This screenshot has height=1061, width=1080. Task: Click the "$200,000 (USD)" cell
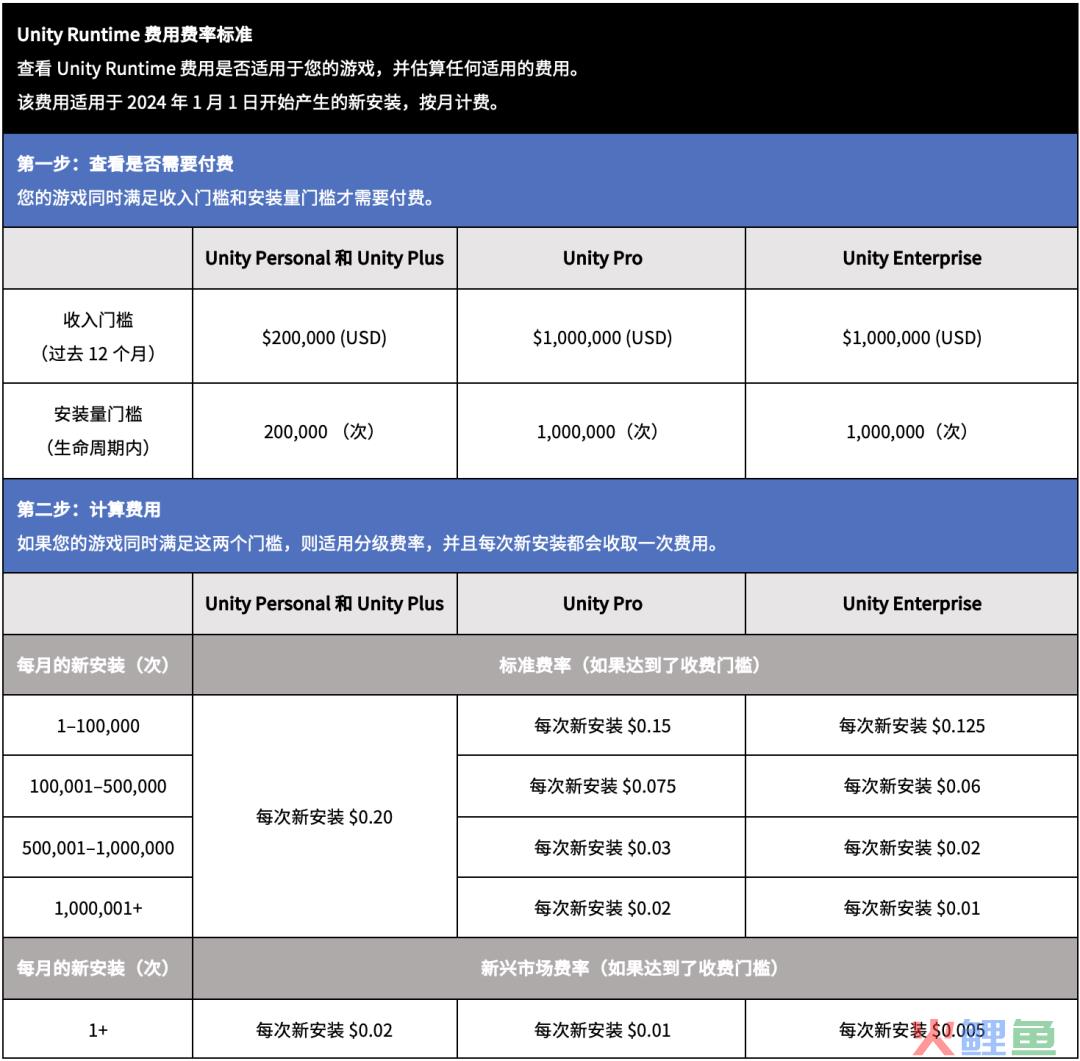(324, 338)
